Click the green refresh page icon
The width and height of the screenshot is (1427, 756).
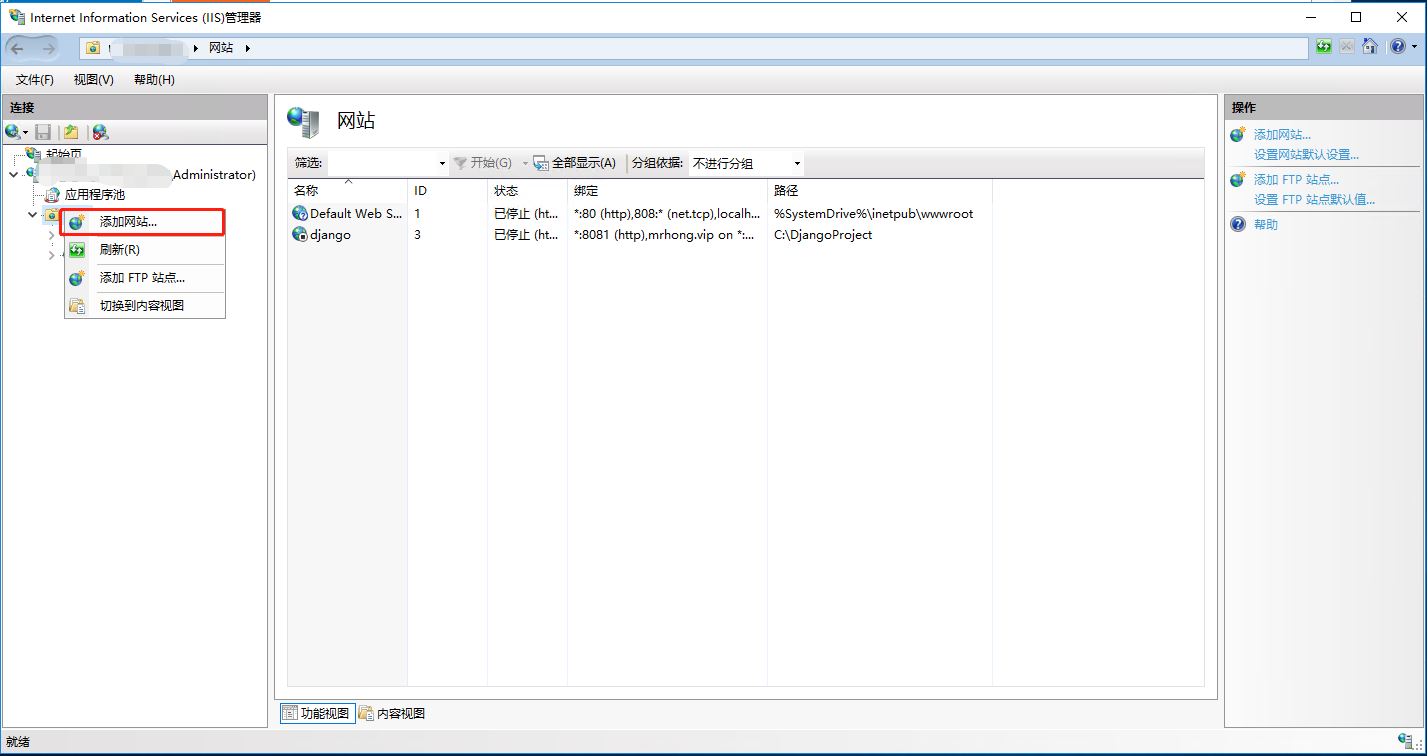click(x=1324, y=47)
